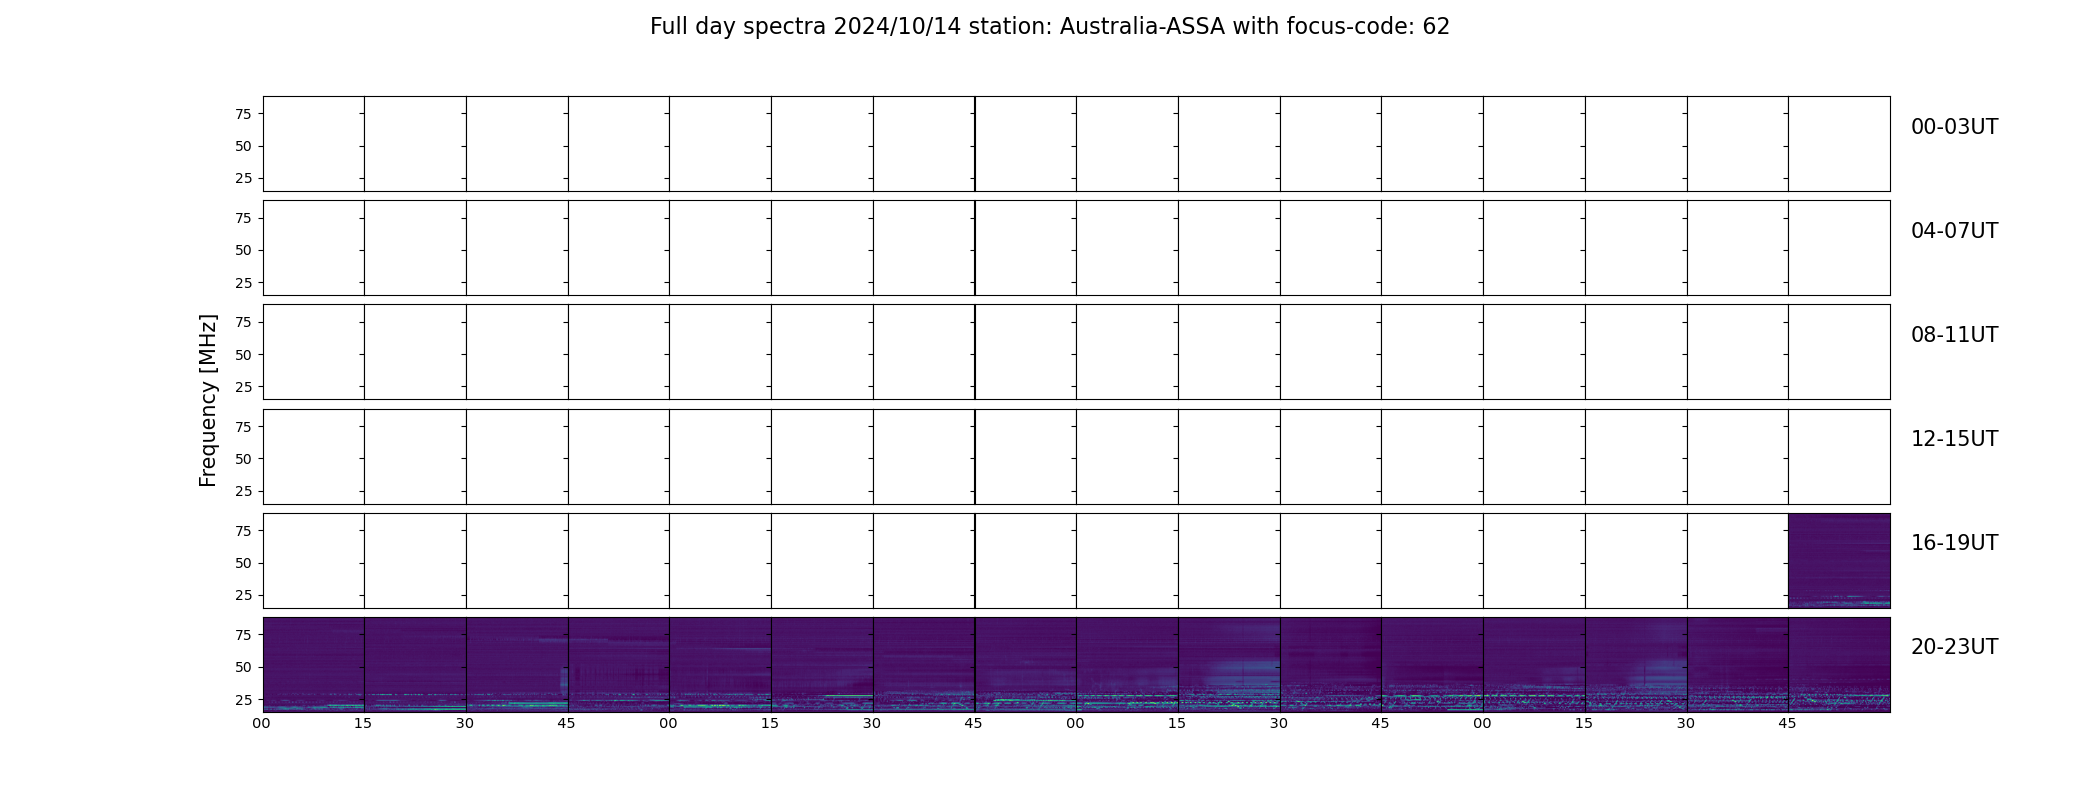This screenshot has height=800, width=2100.
Task: Open the 21:30–21:45 spectrogram in the 20-23UT row
Action: (924, 665)
